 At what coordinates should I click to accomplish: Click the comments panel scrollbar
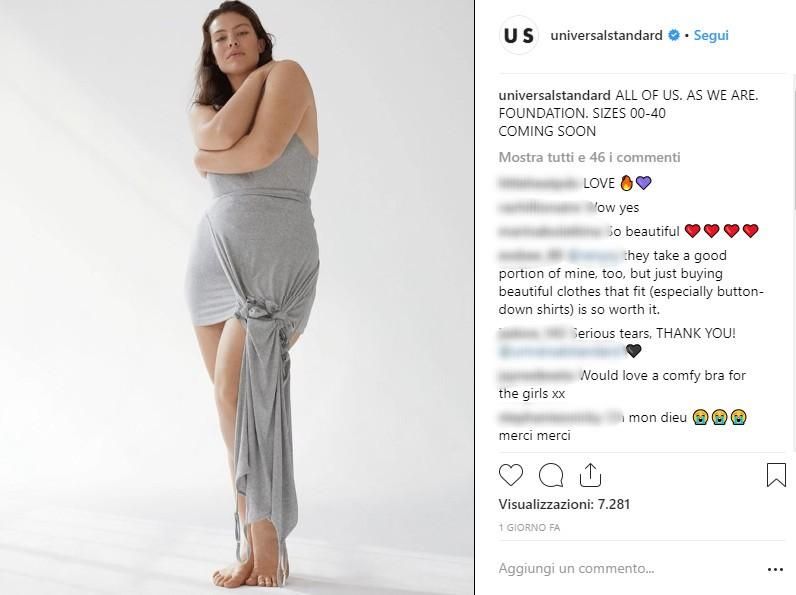point(793,142)
